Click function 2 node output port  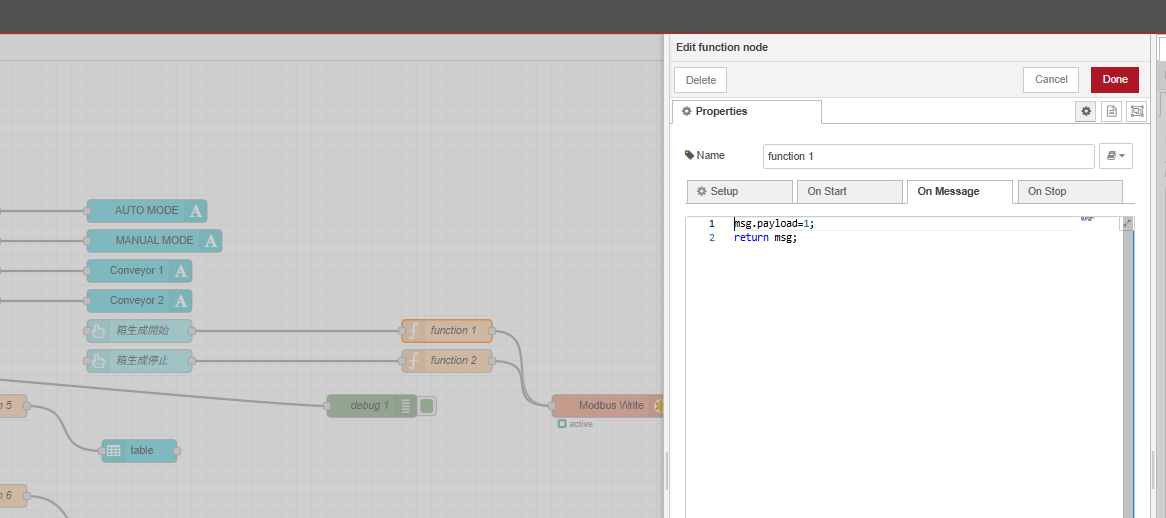(x=492, y=361)
